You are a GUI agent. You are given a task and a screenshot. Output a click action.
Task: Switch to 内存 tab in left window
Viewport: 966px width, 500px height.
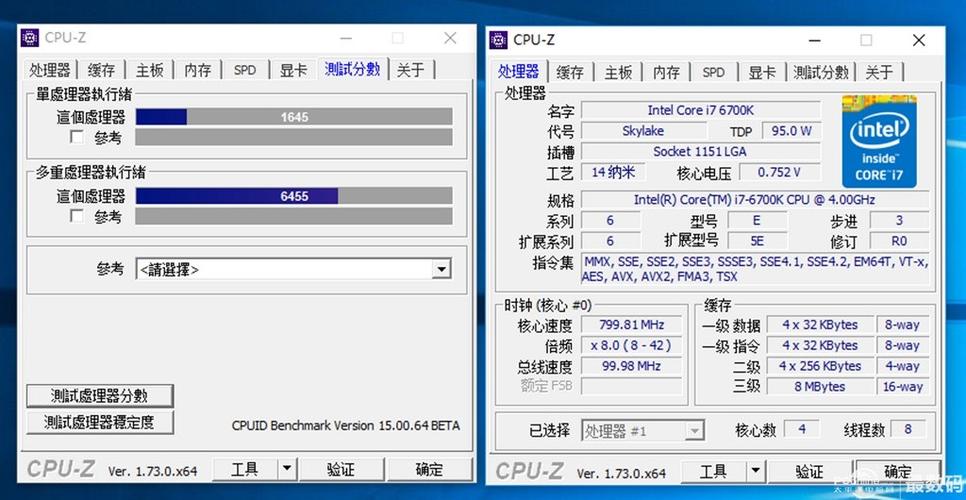[x=198, y=70]
